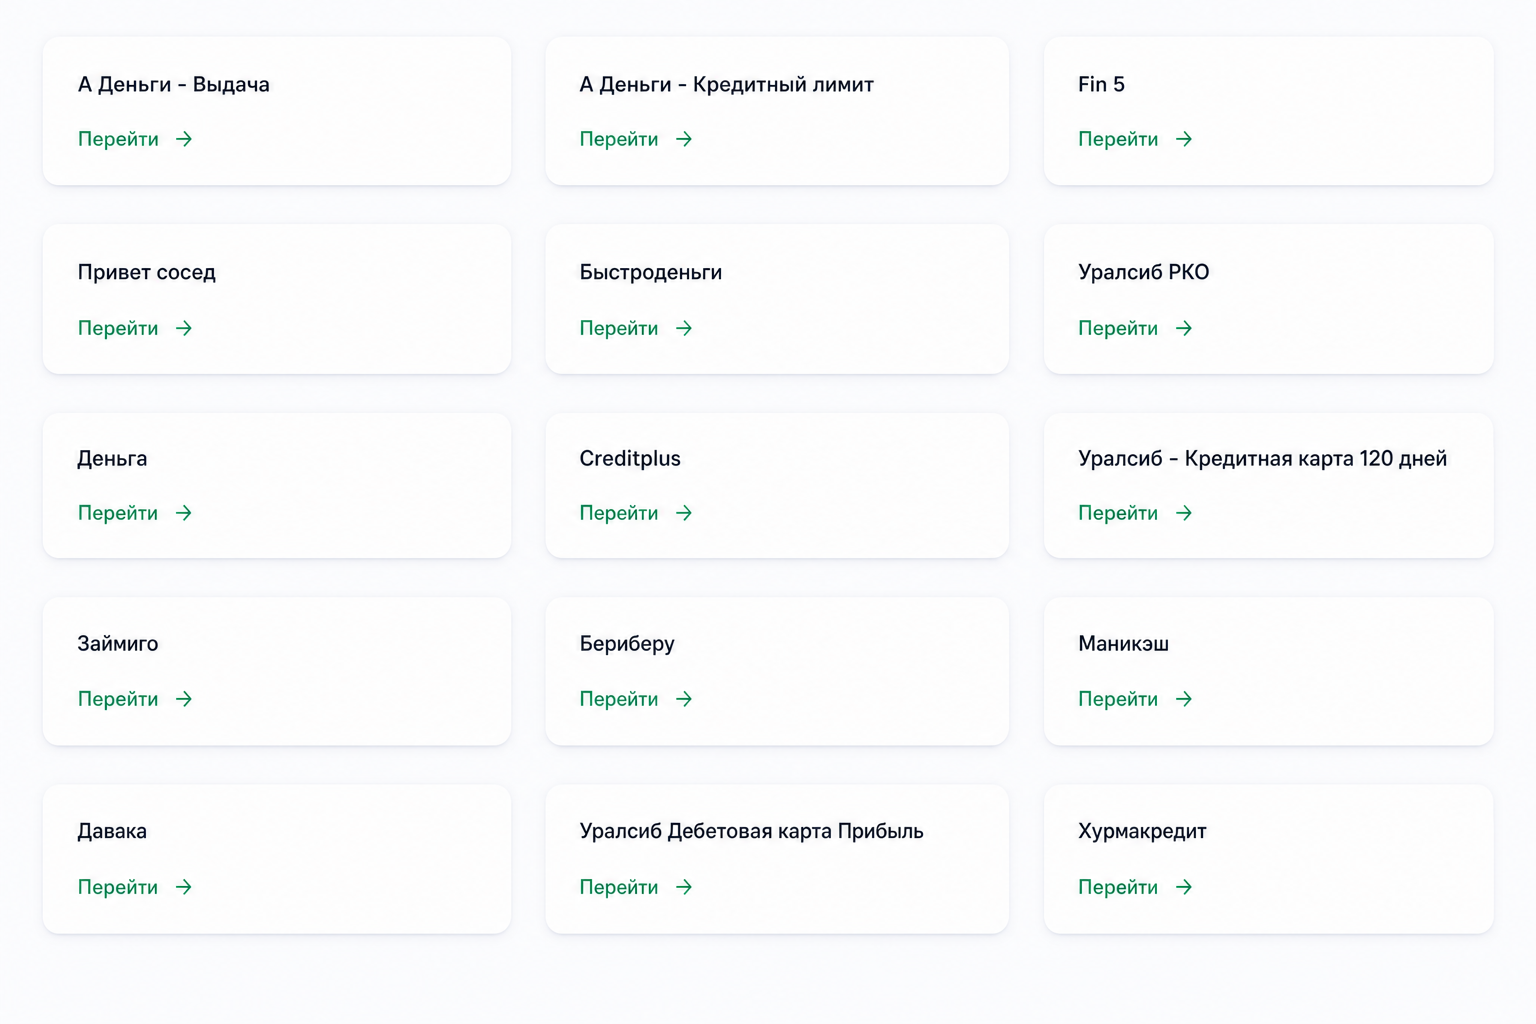The width and height of the screenshot is (1536, 1024).
Task: Follow the Перейти link under Привет сосед
Action: tap(118, 328)
